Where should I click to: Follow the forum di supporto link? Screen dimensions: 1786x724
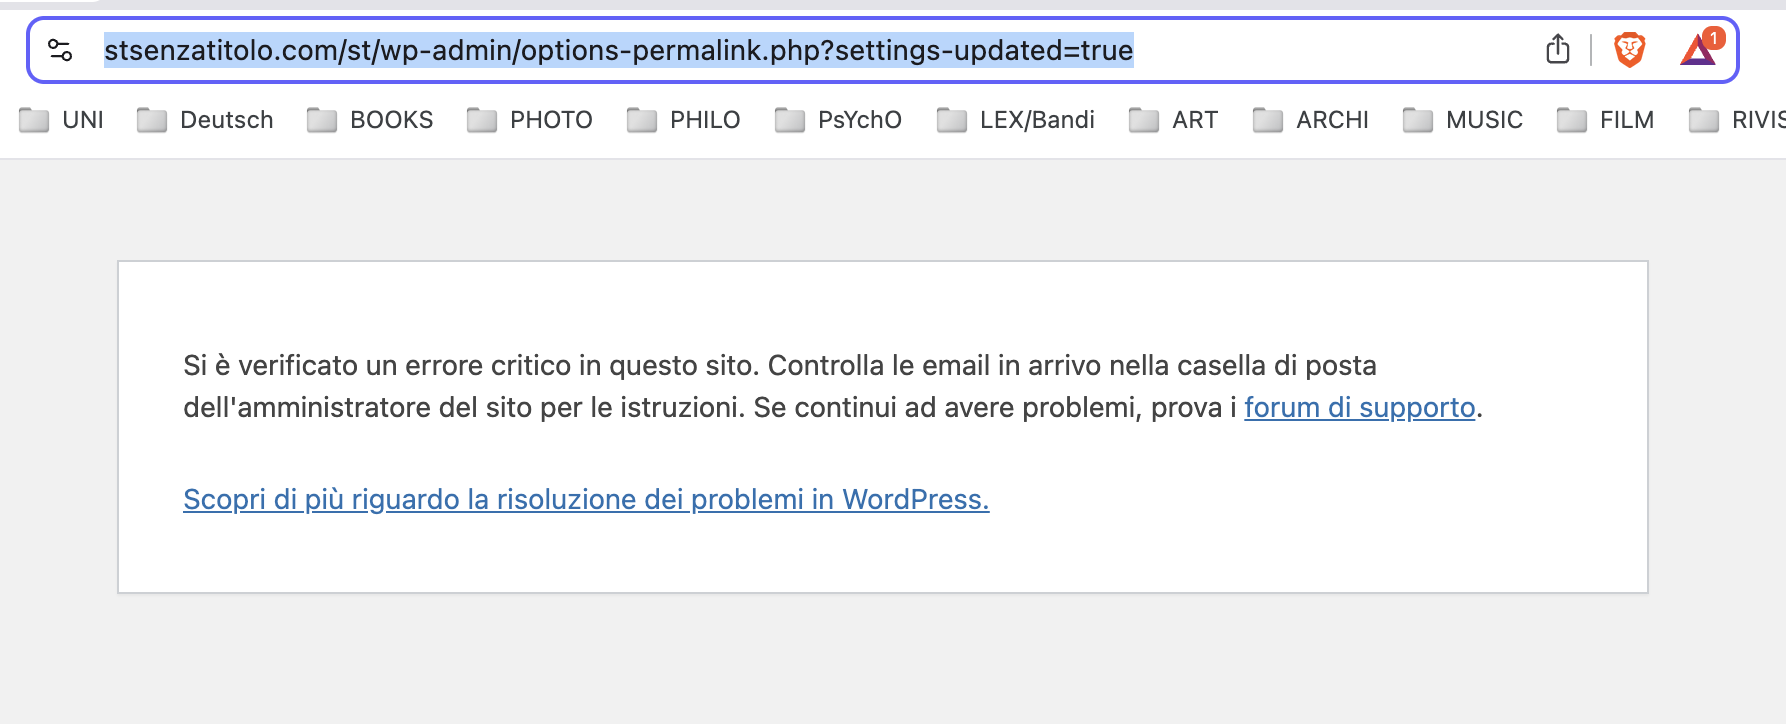tap(1360, 408)
